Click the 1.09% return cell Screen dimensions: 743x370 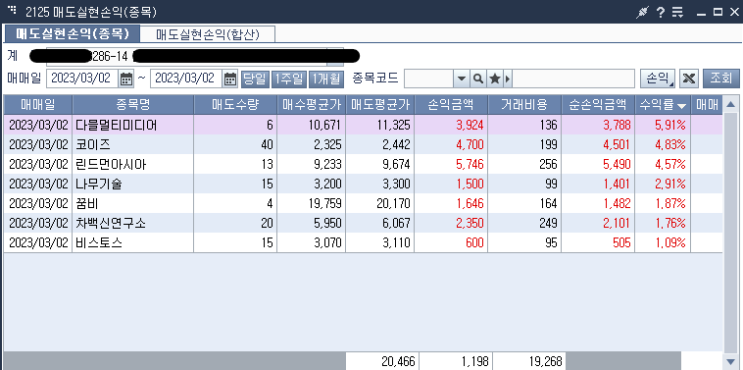coord(662,243)
